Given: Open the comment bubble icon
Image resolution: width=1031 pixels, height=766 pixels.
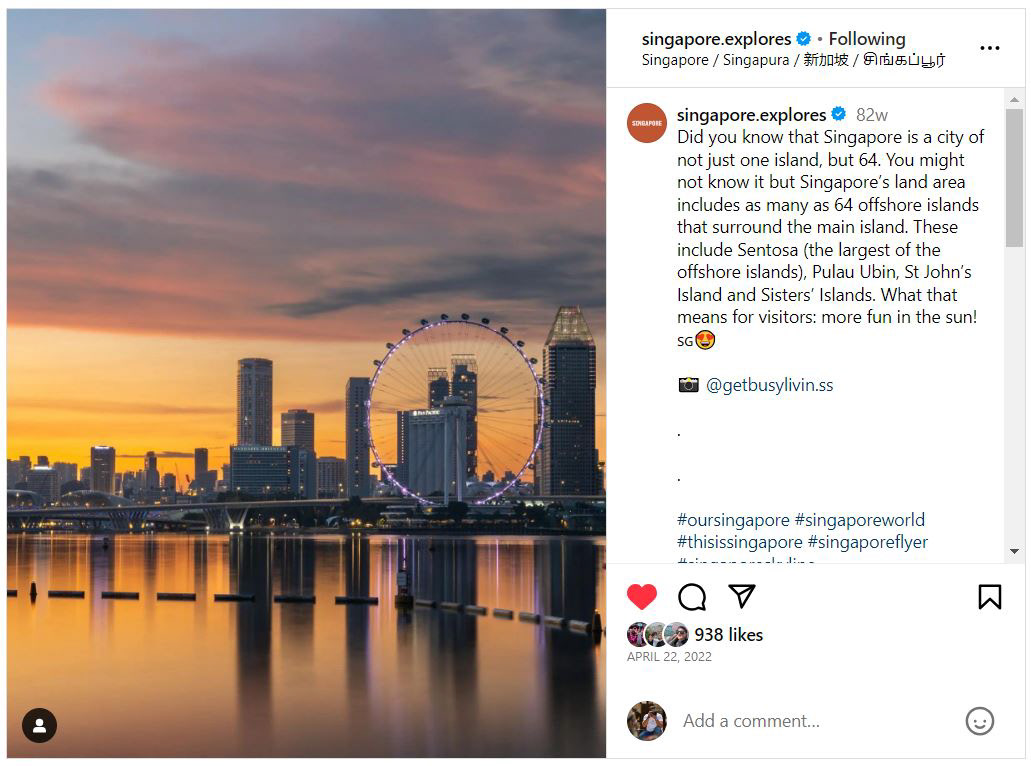Looking at the screenshot, I should point(692,597).
